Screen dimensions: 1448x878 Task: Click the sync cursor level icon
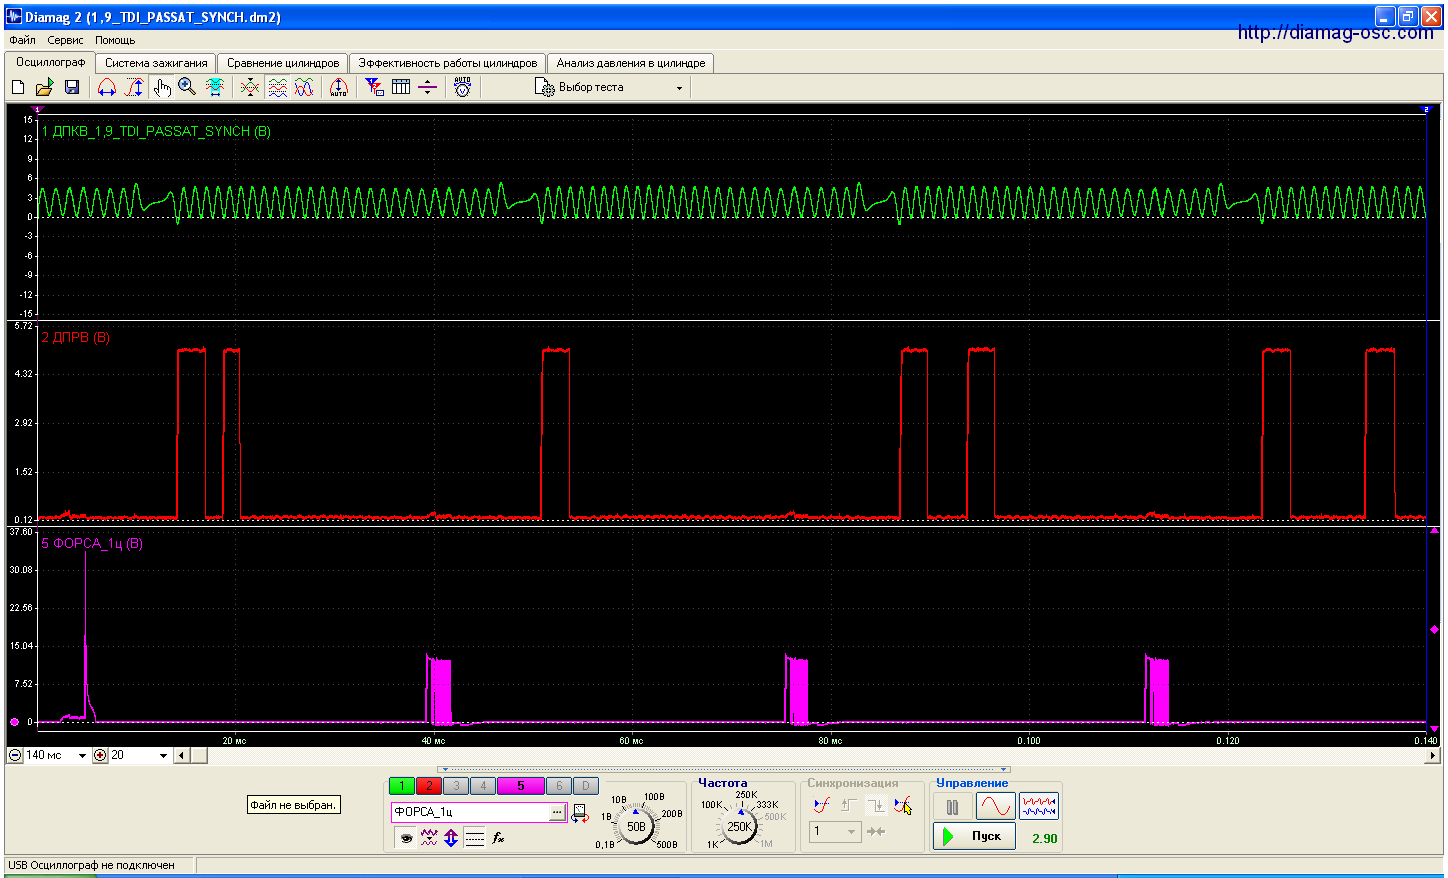(x=903, y=805)
